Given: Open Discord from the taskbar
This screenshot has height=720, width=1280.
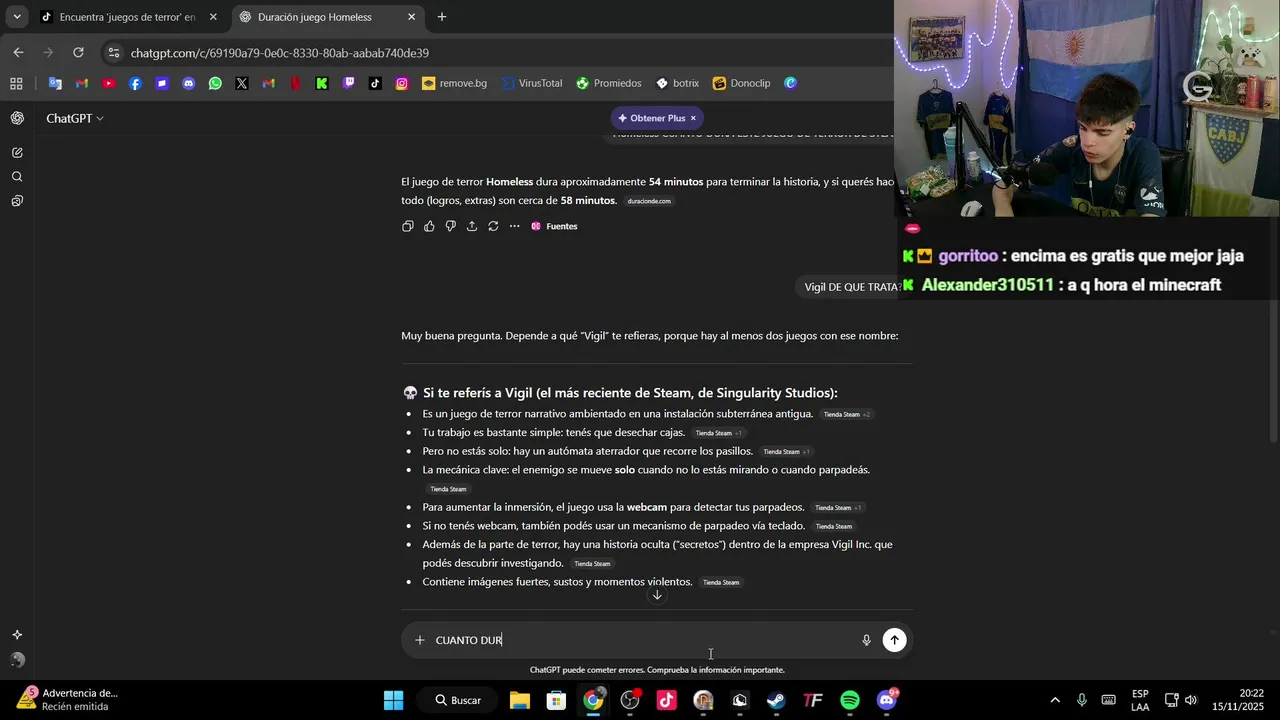Looking at the screenshot, I should tap(887, 700).
